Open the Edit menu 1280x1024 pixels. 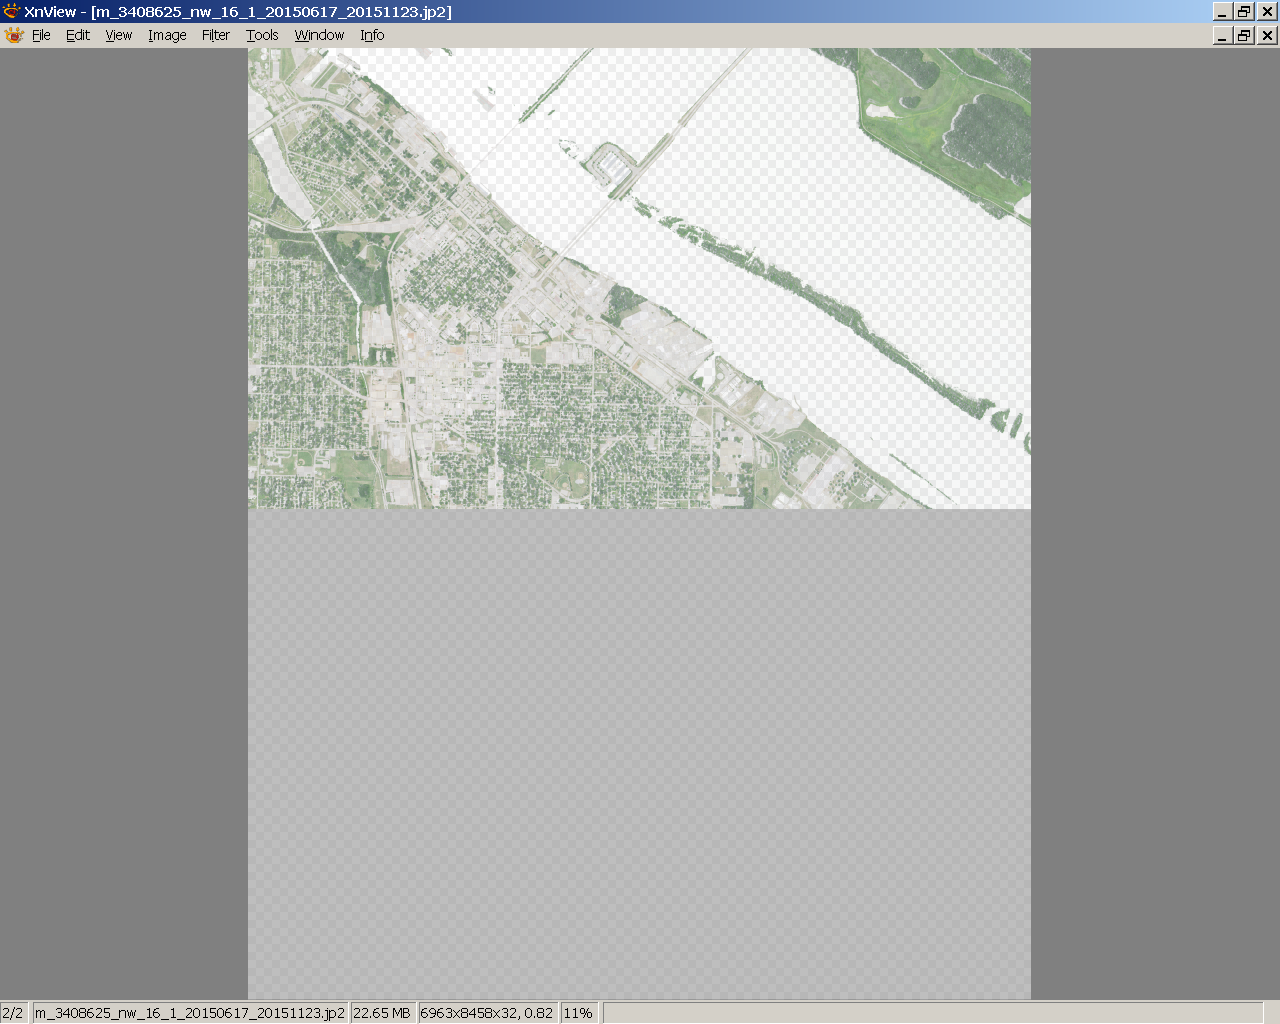tap(78, 35)
